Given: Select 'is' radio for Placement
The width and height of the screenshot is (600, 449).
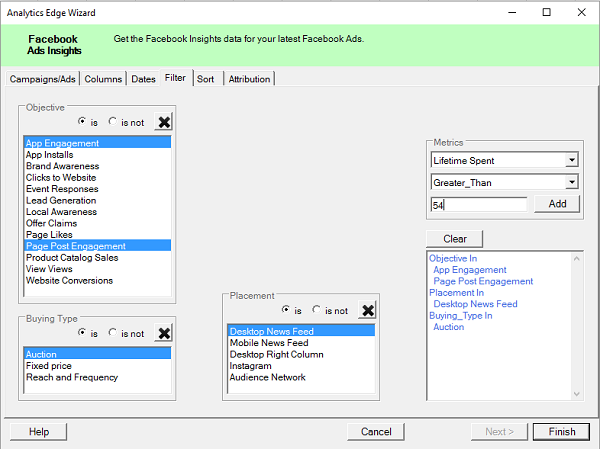Looking at the screenshot, I should (x=285, y=309).
